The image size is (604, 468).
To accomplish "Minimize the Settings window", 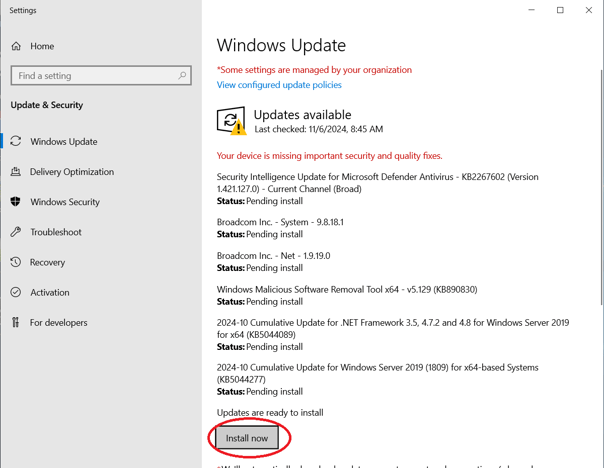I will [532, 10].
